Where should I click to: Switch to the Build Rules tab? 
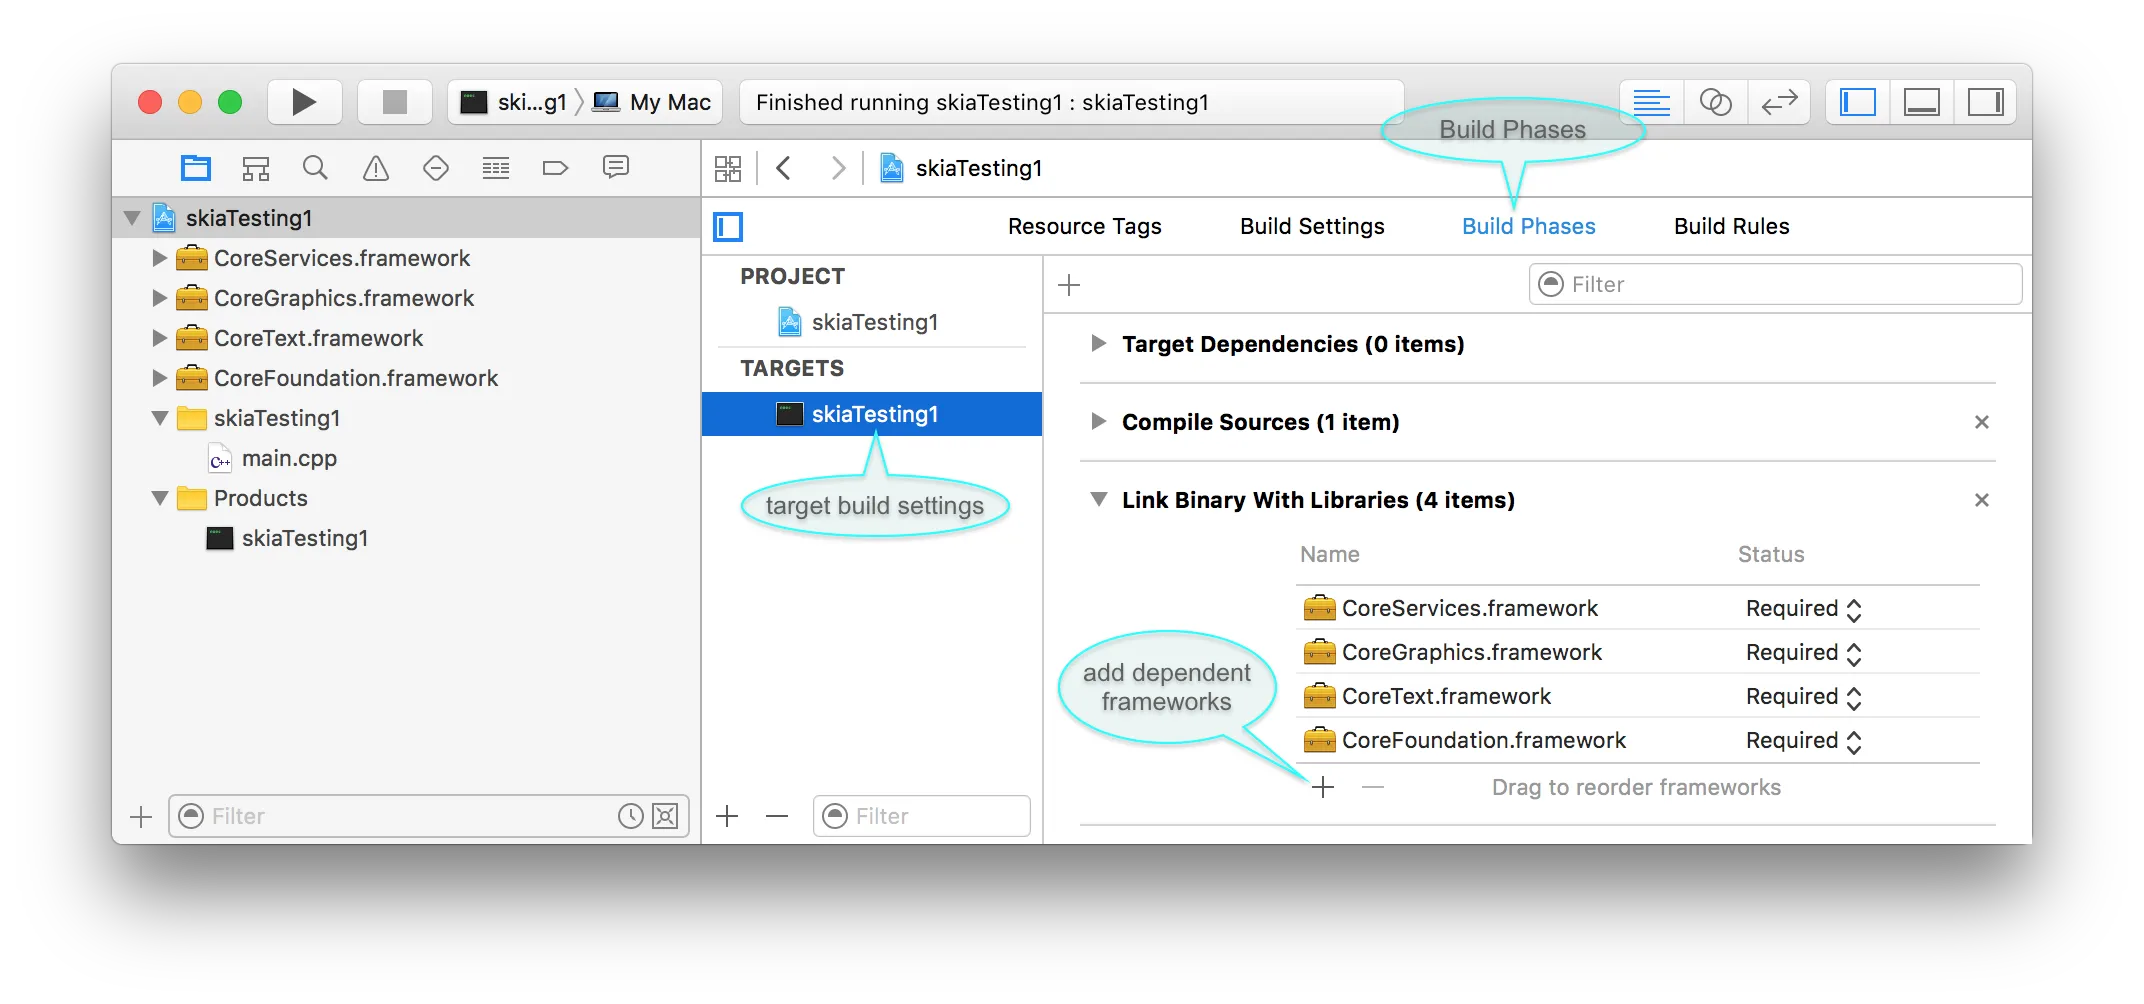(x=1732, y=227)
